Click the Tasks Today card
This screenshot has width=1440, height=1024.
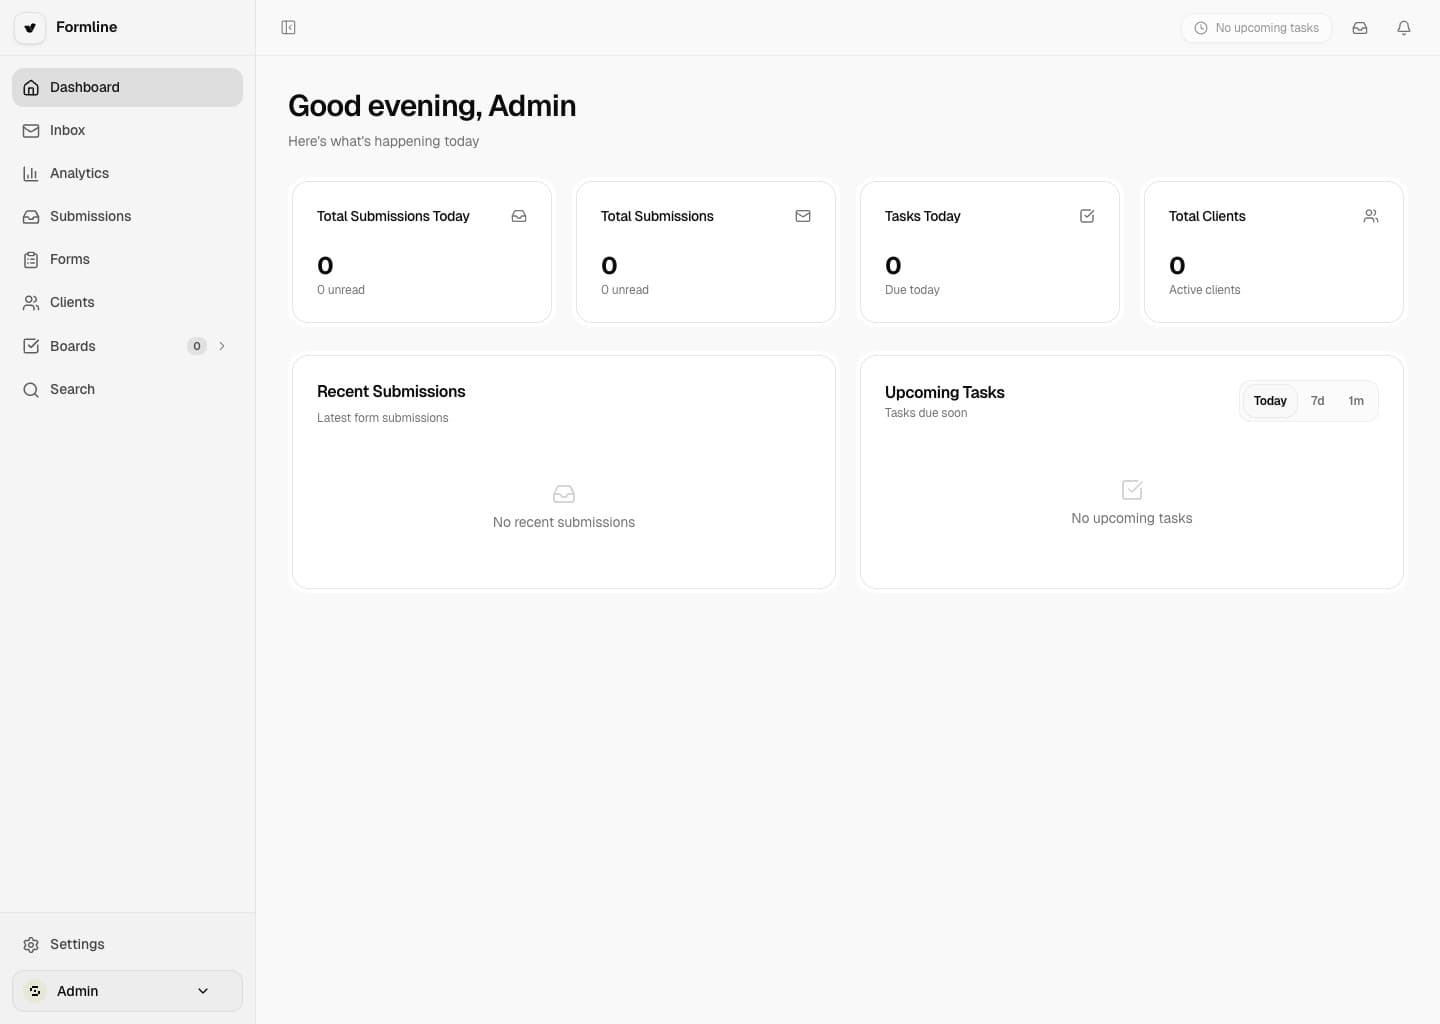989,252
